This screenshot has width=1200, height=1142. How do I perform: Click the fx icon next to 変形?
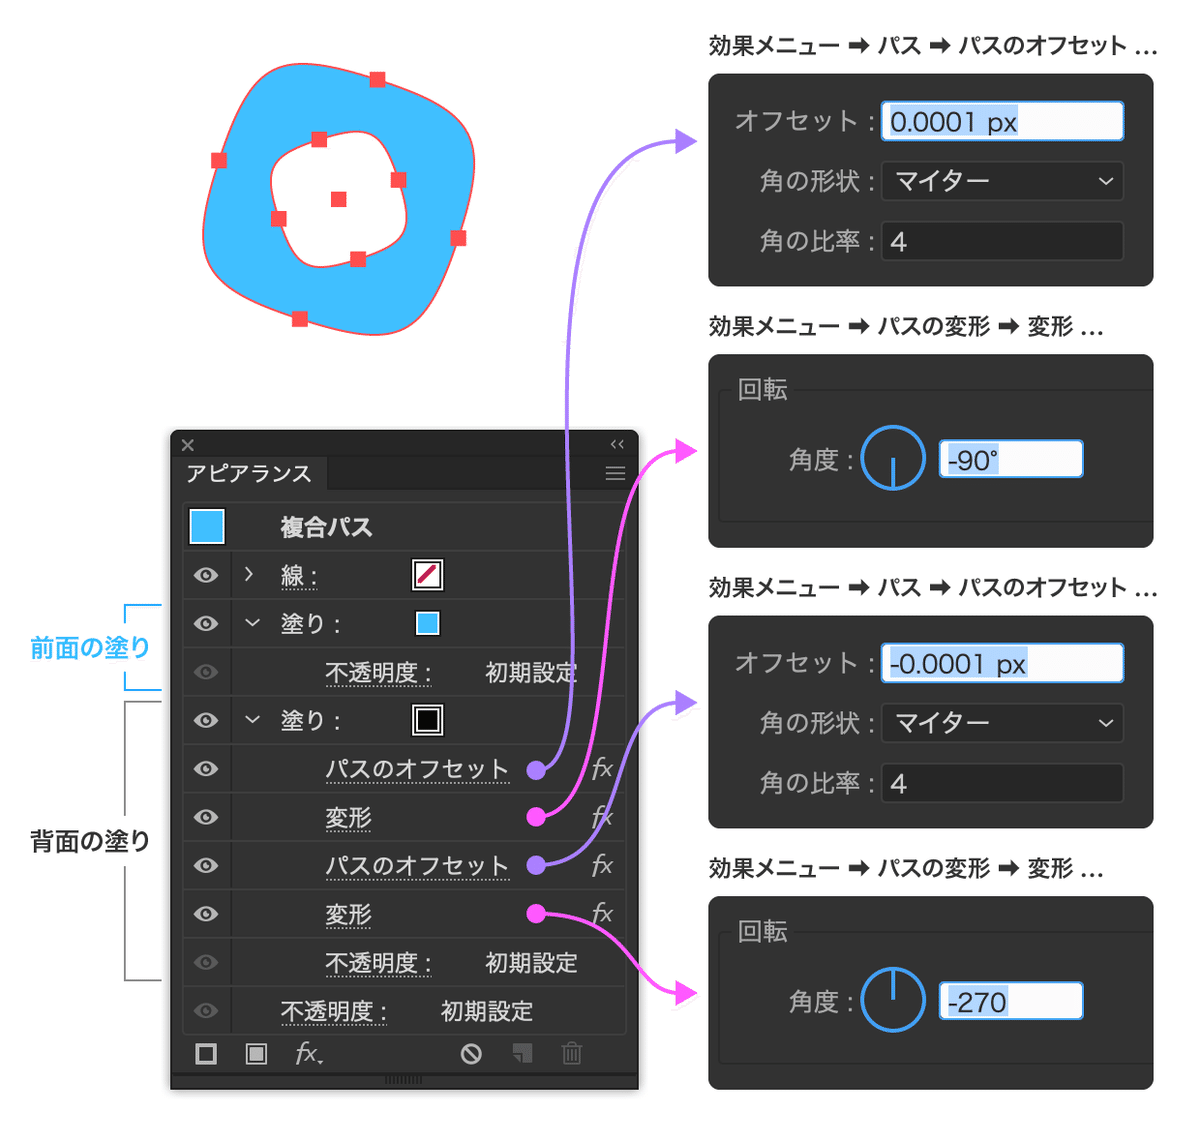(602, 817)
